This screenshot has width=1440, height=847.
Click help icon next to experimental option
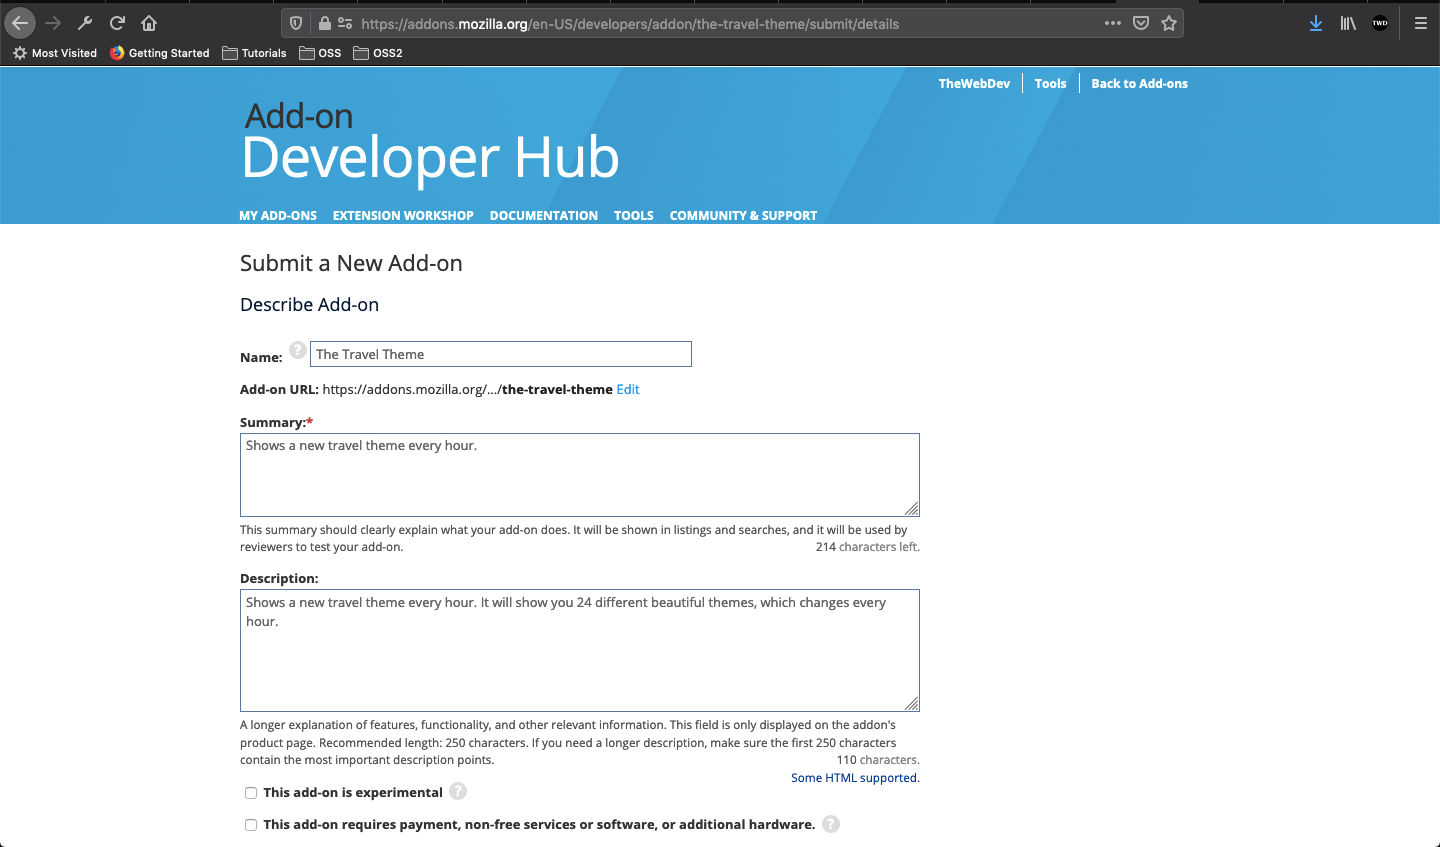458,791
